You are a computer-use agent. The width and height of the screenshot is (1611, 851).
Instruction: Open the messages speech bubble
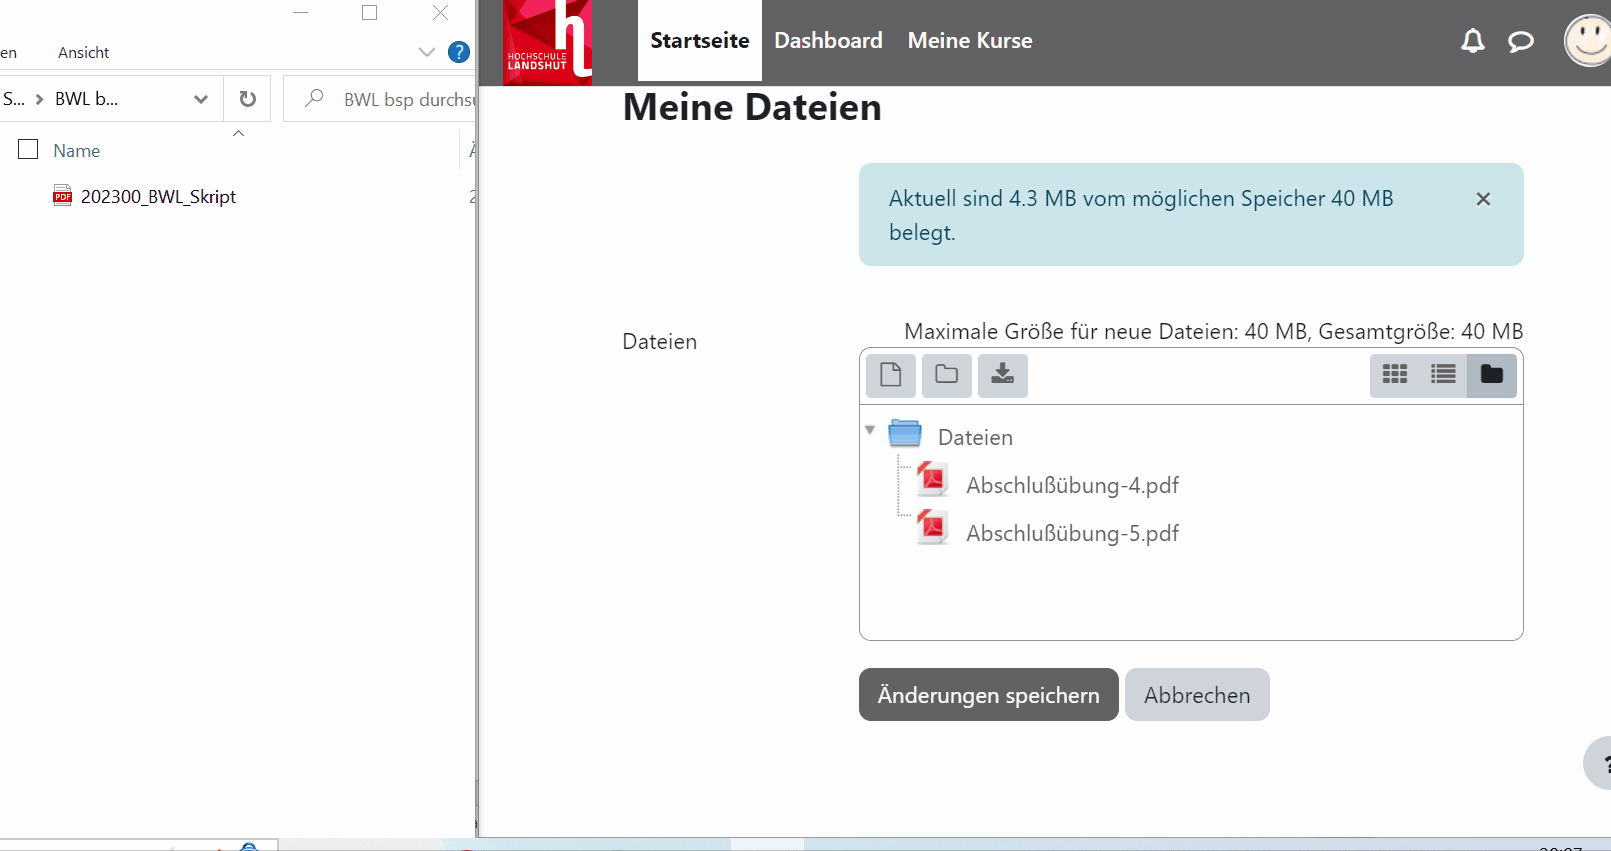1520,41
